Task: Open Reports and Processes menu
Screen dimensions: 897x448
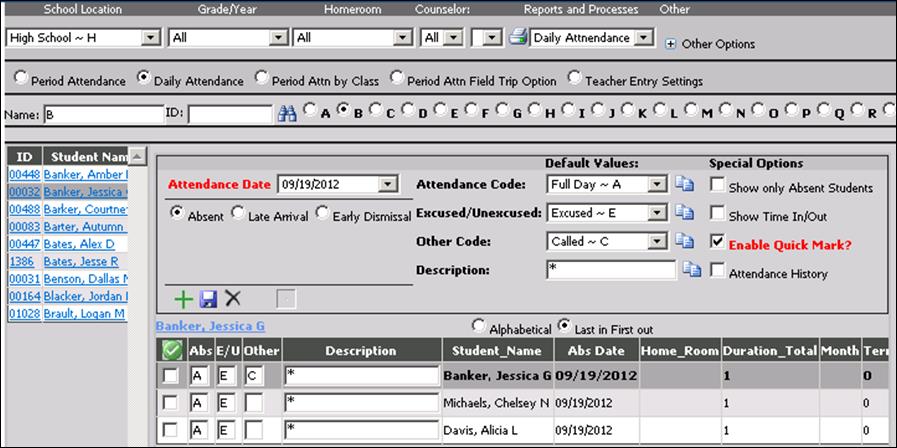Action: (580, 9)
